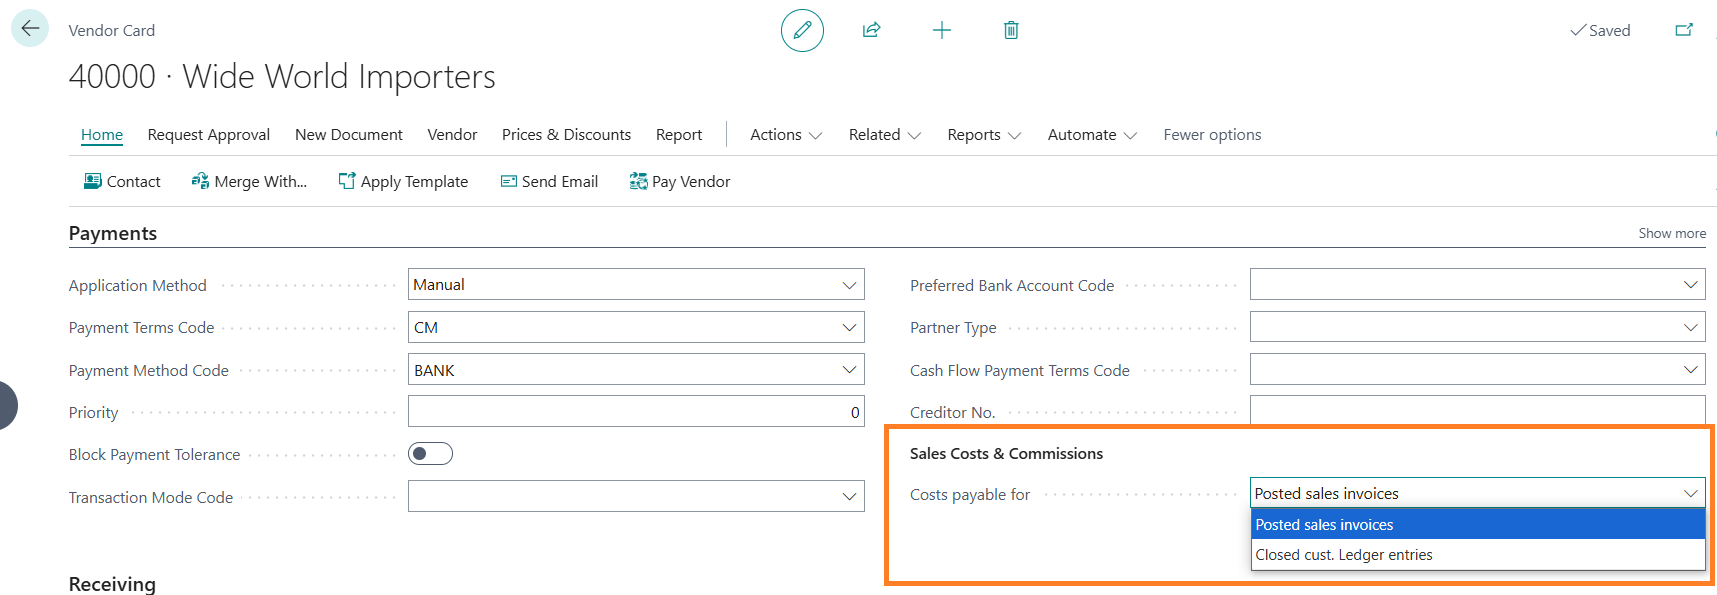Click the Merge With icon
Viewport: 1717px width, 595px height.
200,181
